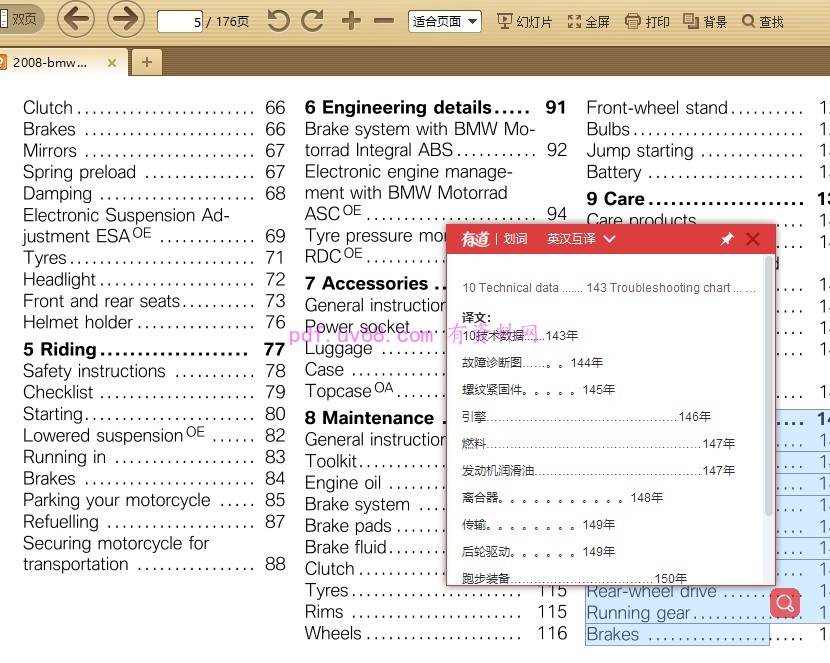This screenshot has width=830, height=663.
Task: Go to the previous page with the back arrow
Action: coord(76,19)
